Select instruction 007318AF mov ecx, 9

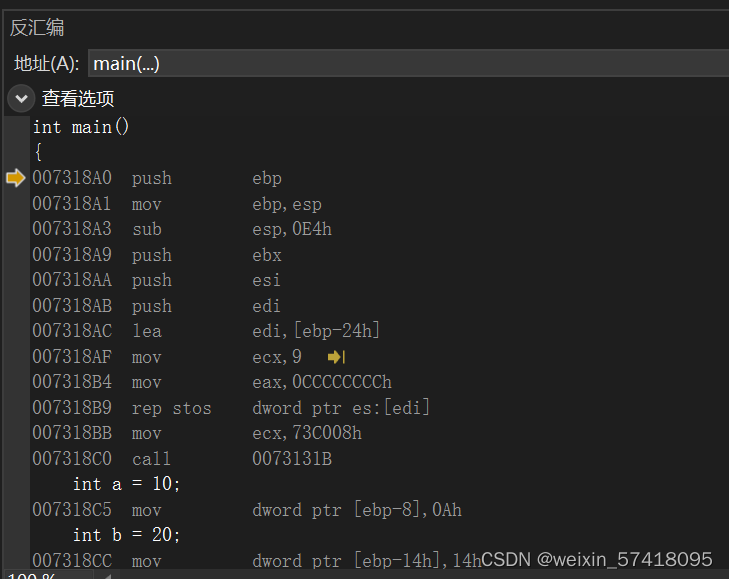click(x=167, y=357)
